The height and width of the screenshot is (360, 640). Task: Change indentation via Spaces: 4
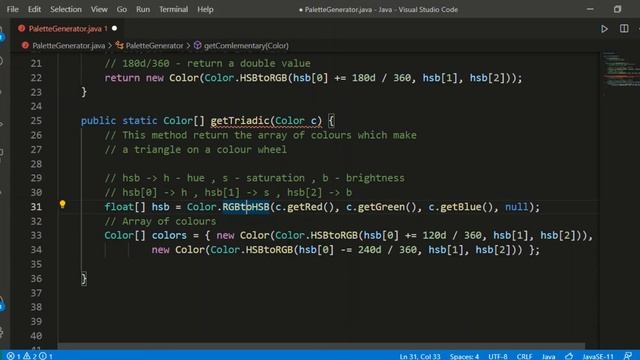click(x=464, y=356)
